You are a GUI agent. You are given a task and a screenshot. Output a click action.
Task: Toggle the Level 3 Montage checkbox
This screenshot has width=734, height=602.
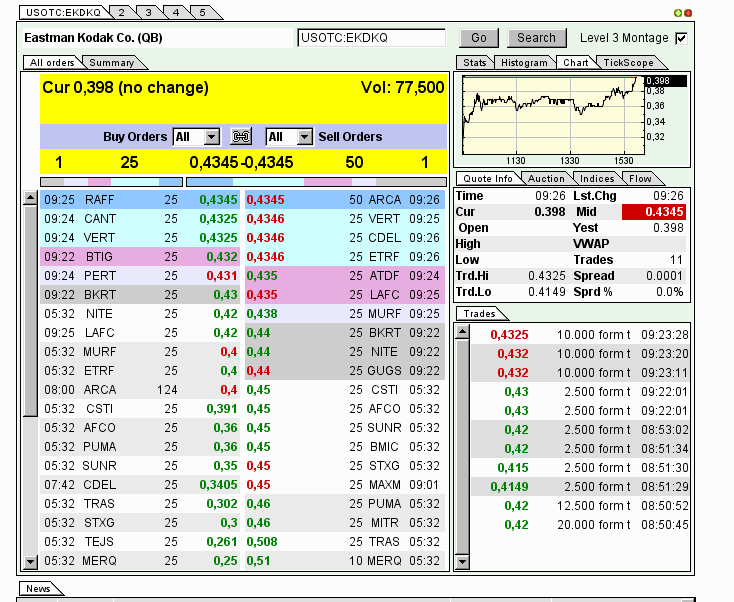click(x=681, y=38)
